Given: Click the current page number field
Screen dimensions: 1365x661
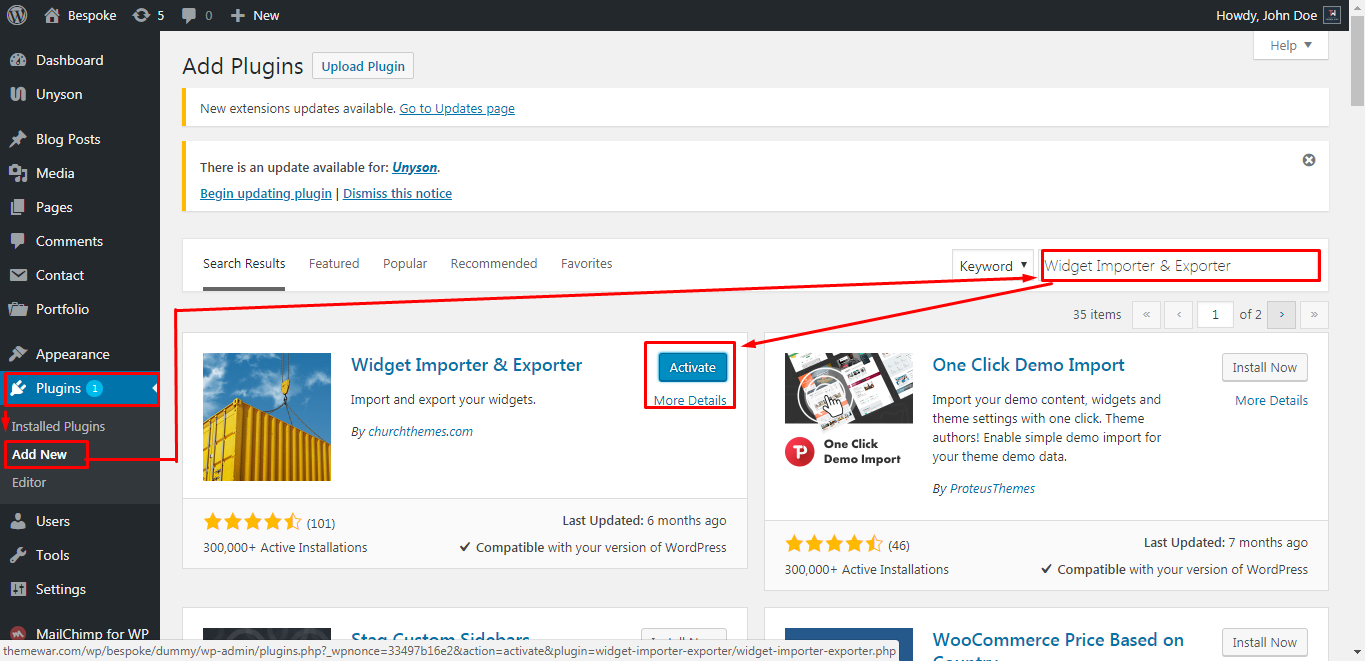Looking at the screenshot, I should (1216, 314).
